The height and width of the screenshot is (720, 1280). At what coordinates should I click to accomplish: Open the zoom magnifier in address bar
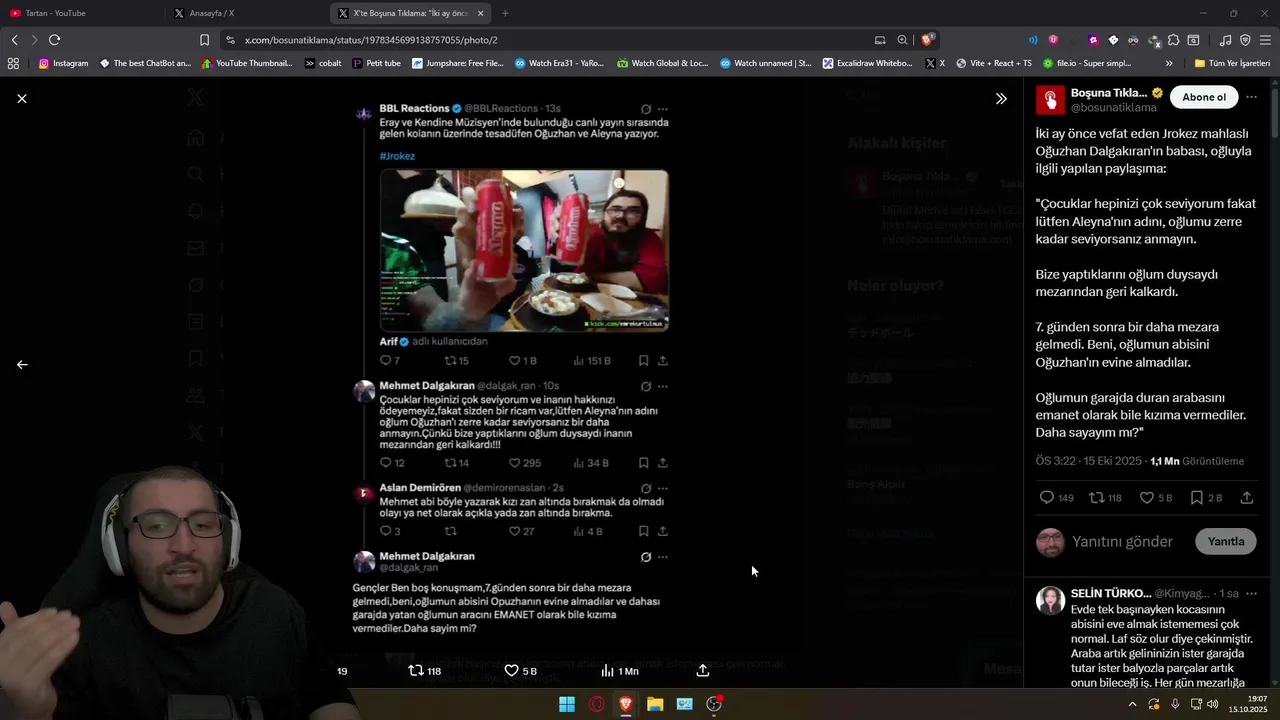coord(902,40)
